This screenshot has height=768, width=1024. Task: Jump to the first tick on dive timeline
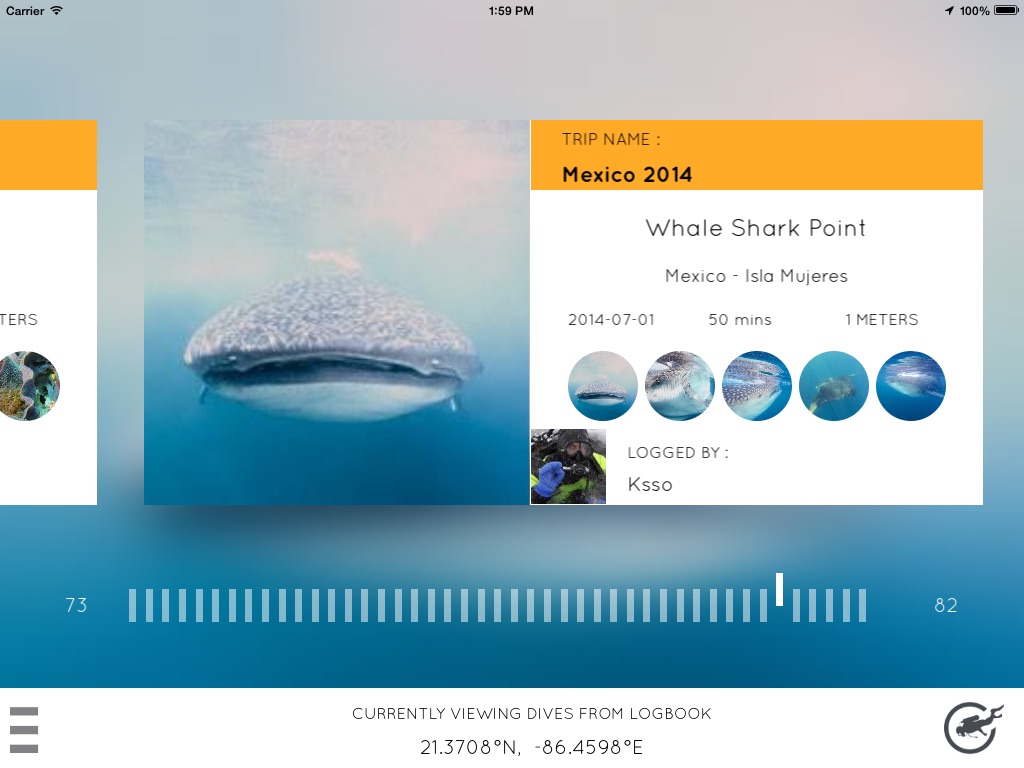pyautogui.click(x=133, y=605)
